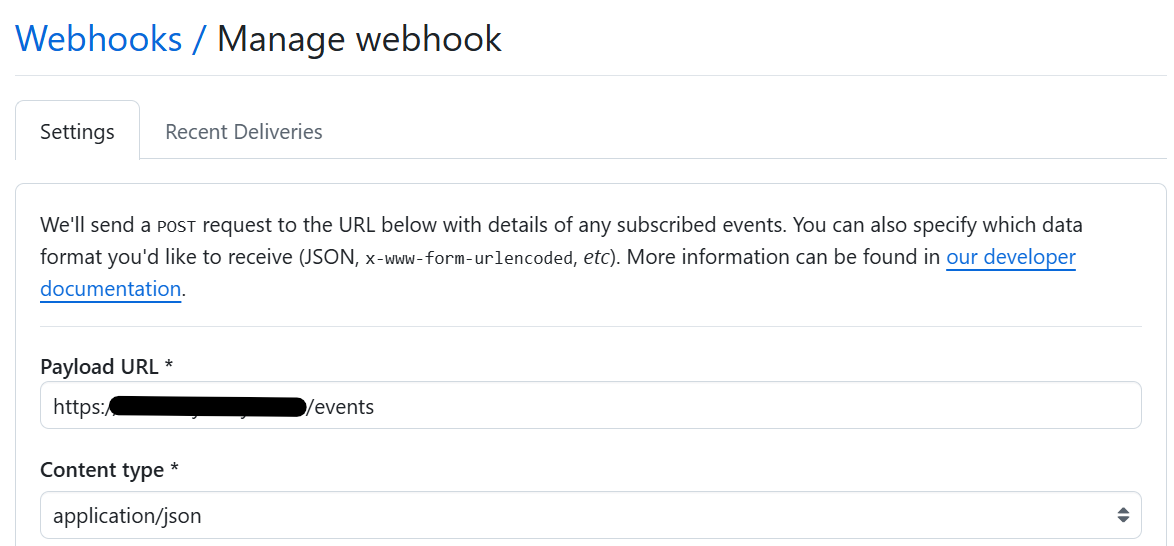Click the Payload URL field label
The image size is (1174, 546).
[99, 366]
